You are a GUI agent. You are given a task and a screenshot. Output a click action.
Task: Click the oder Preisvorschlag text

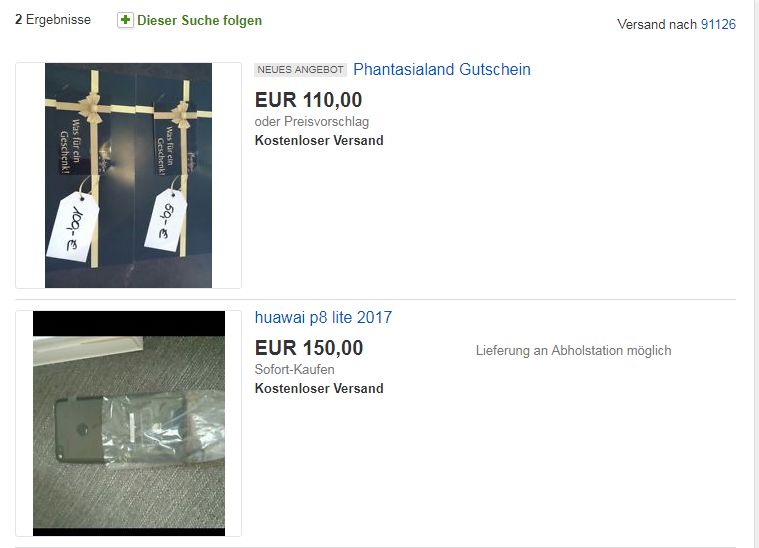[x=312, y=122]
